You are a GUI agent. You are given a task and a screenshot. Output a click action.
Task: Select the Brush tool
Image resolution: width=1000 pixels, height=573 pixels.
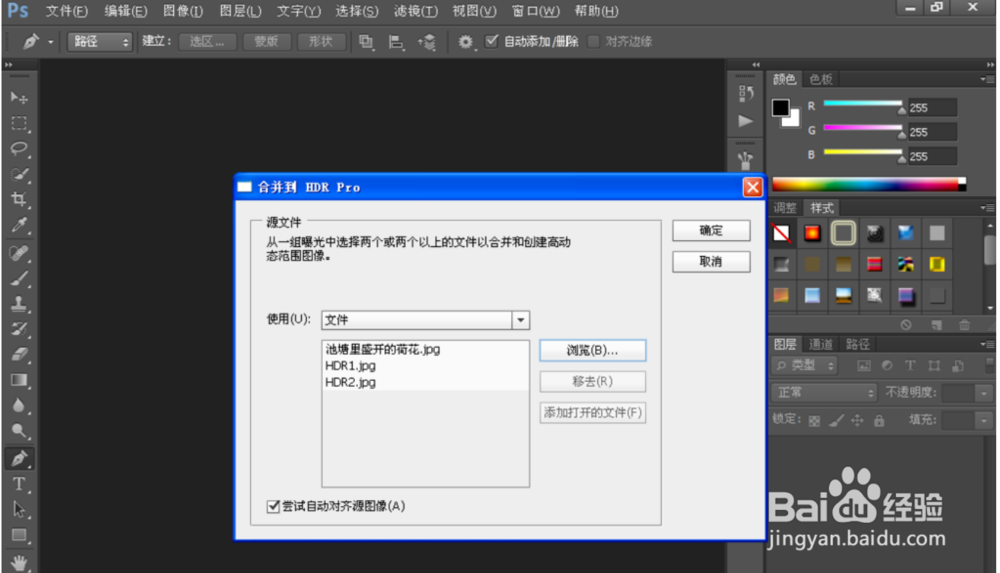tap(19, 279)
